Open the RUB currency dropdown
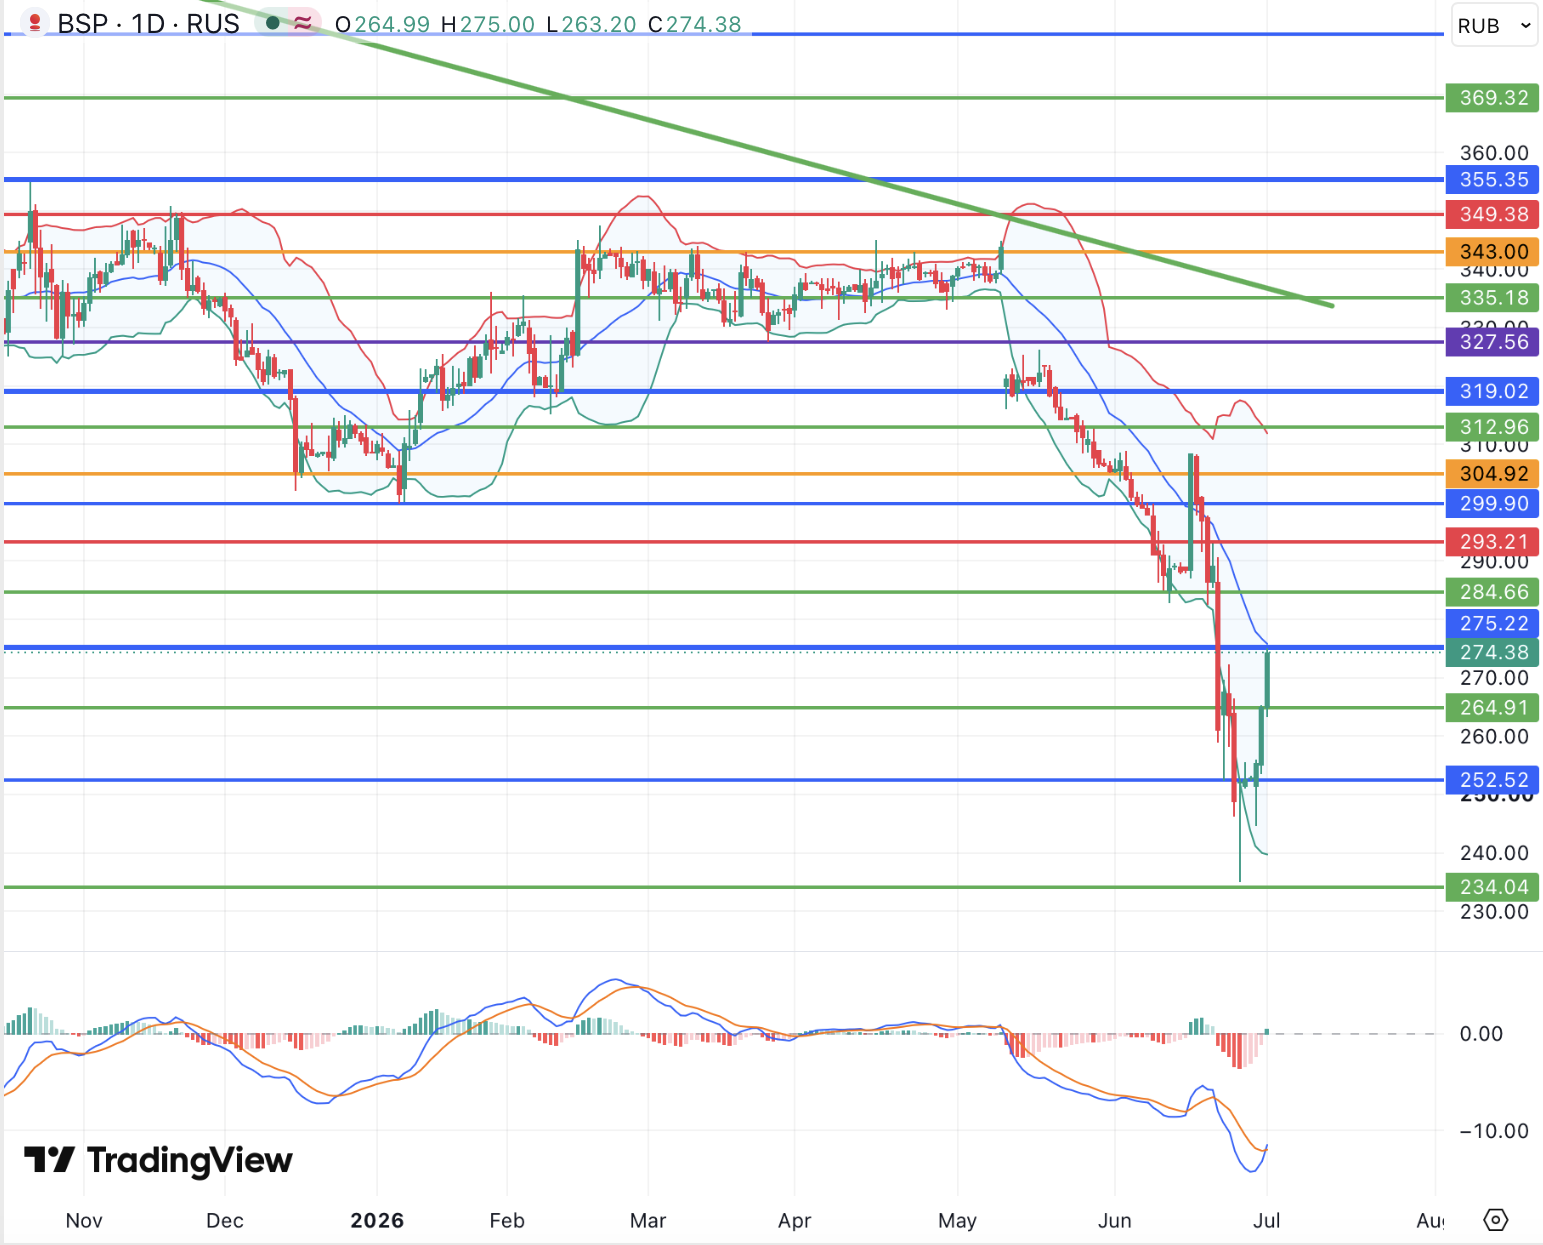This screenshot has width=1543, height=1245. tap(1494, 26)
